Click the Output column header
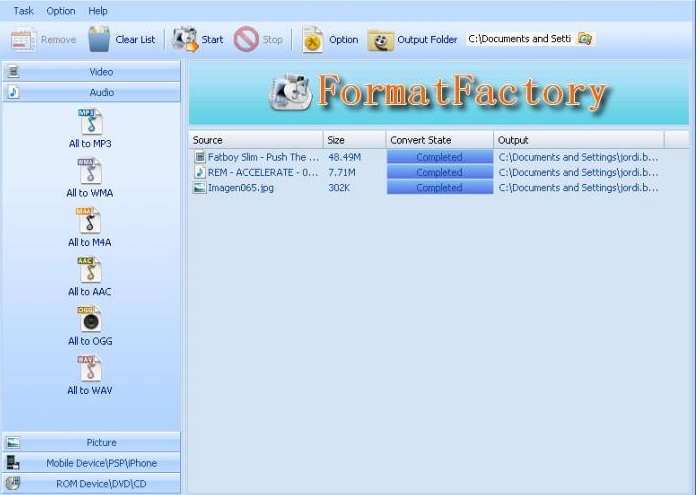 579,140
